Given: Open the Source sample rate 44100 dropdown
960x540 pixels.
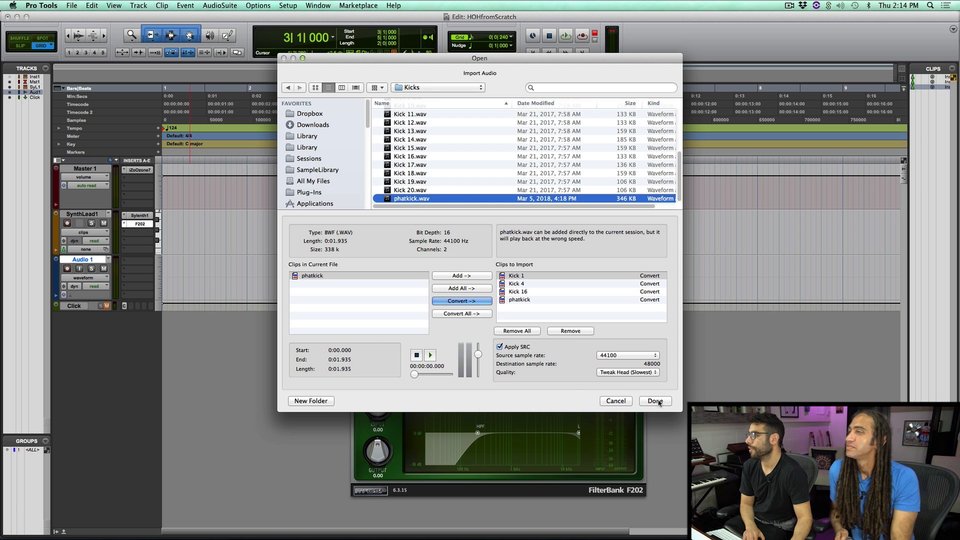Looking at the screenshot, I should (x=628, y=355).
